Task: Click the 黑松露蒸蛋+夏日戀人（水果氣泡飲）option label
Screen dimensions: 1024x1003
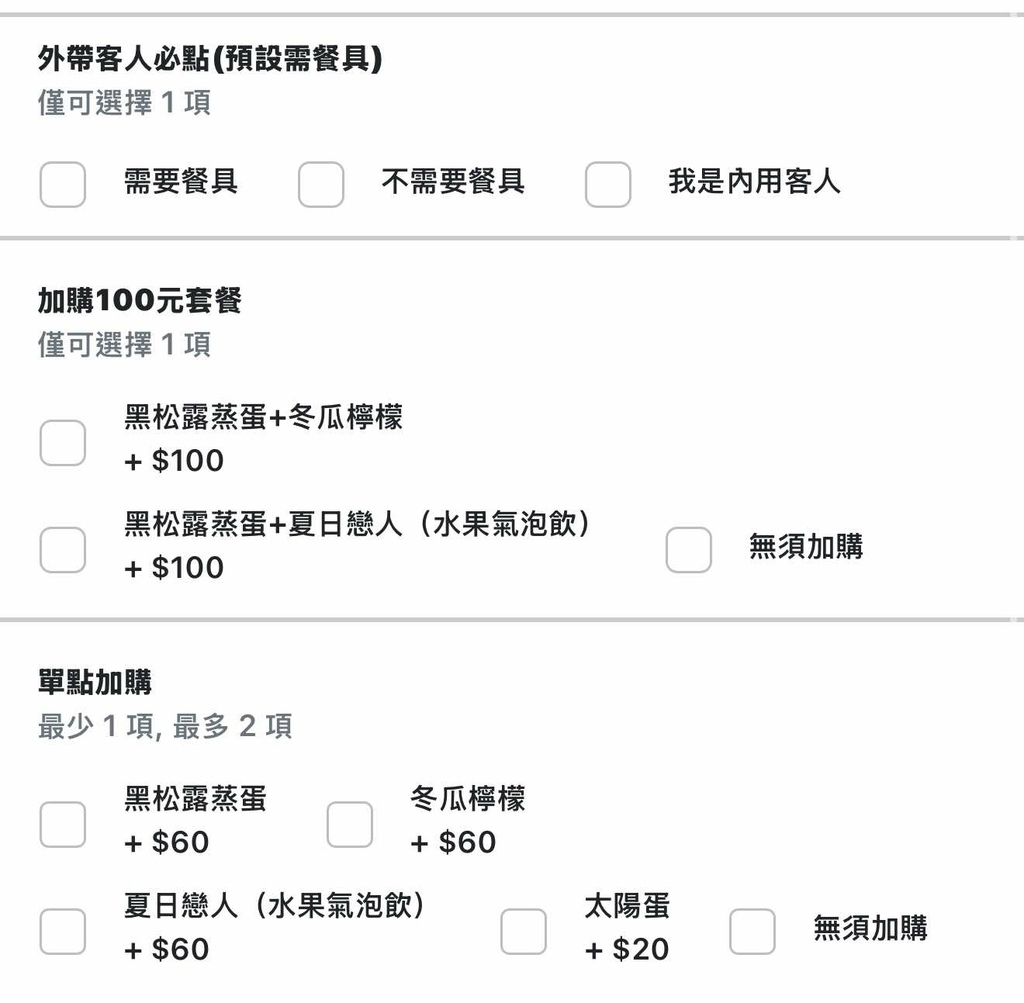Action: point(358,523)
